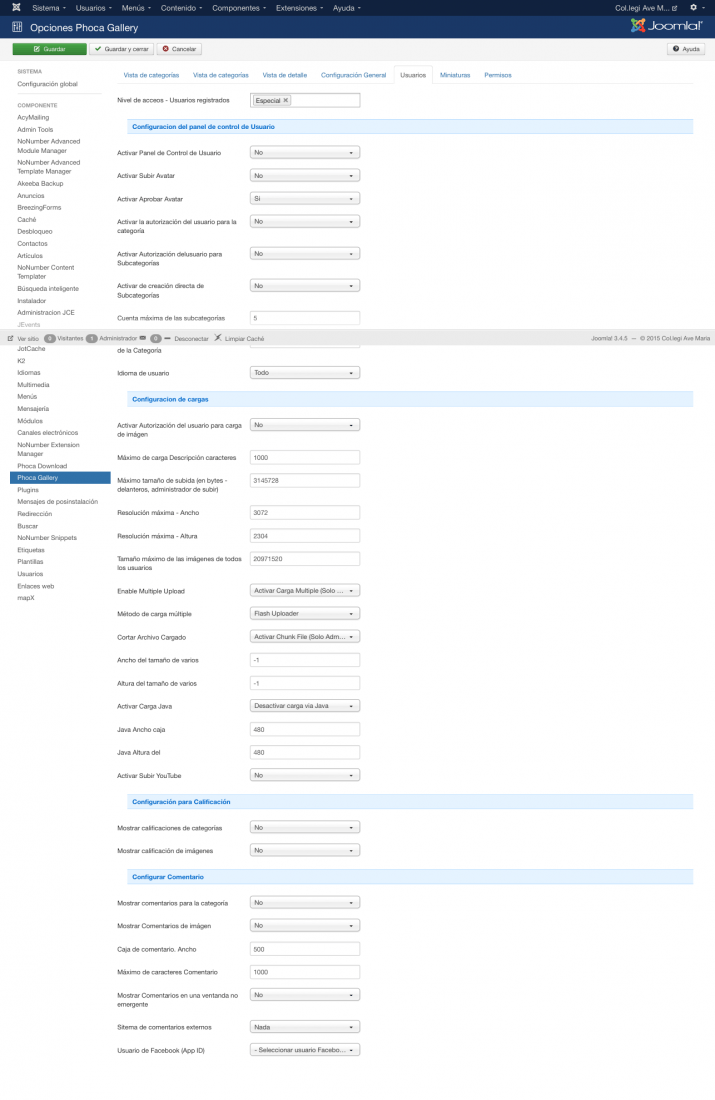Screen dimensions: 715x1100
Task: Open the Componentes menu
Action: click(x=239, y=8)
